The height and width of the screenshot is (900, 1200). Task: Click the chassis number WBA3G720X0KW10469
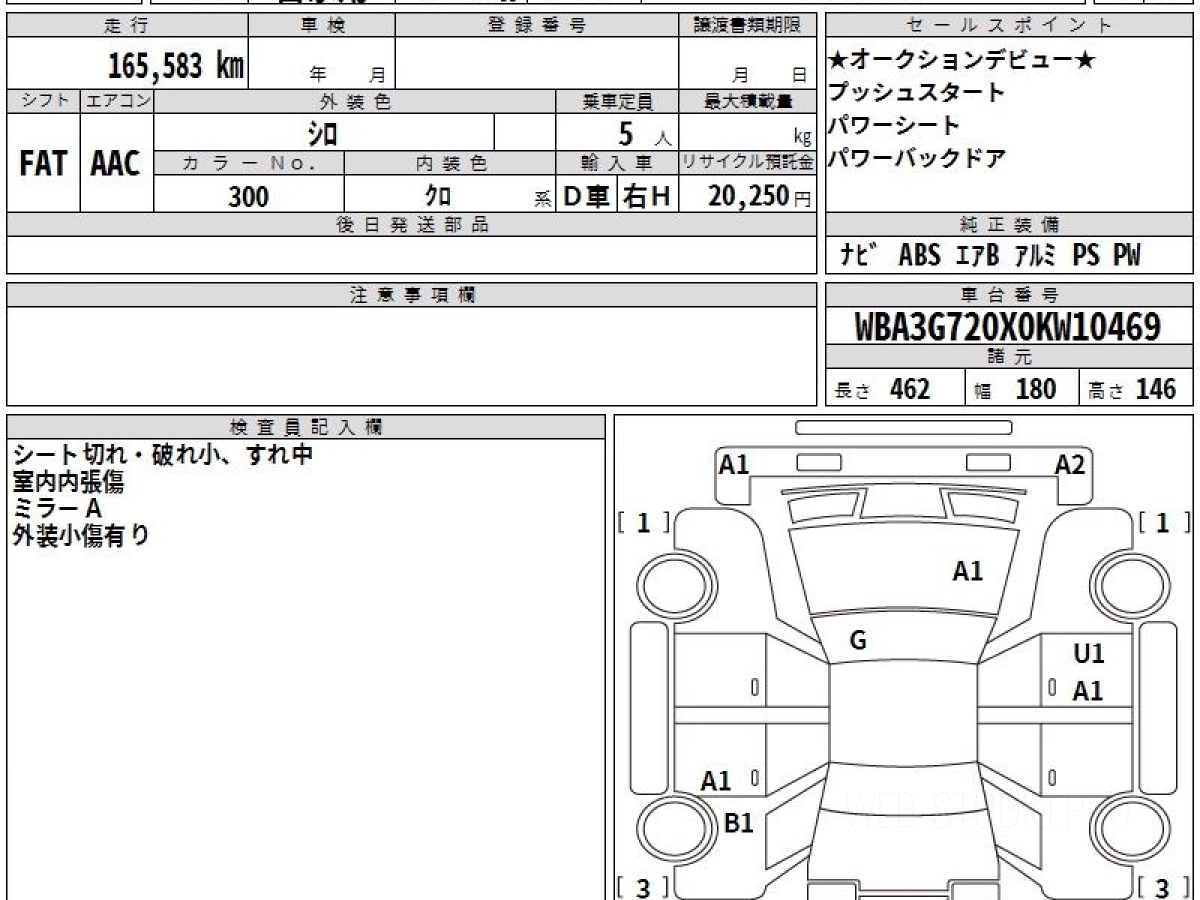(1008, 327)
